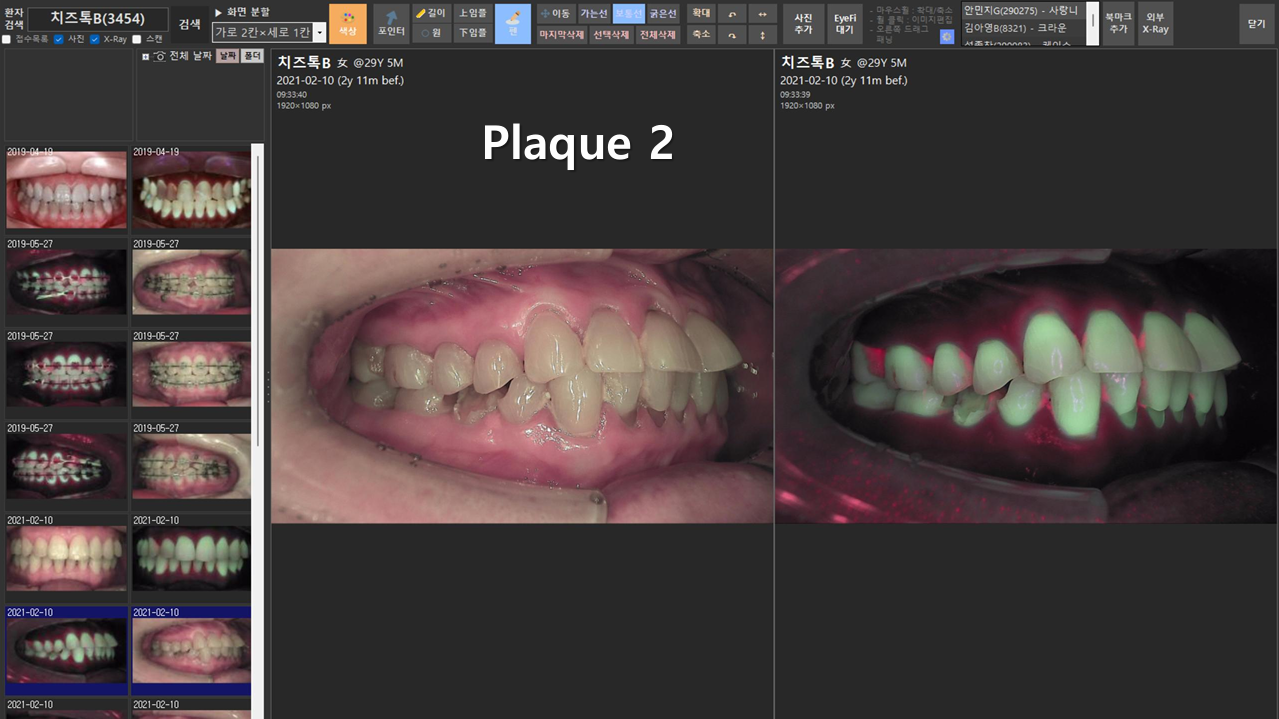The image size is (1279, 719).
Task: Click the bookmark list scrollbar
Action: pos(1093,24)
